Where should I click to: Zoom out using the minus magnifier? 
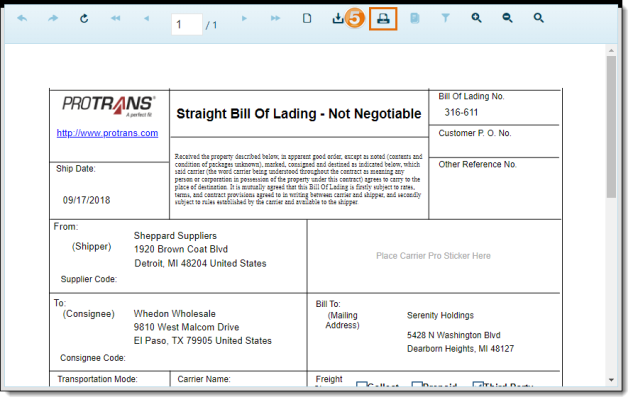[x=508, y=19]
